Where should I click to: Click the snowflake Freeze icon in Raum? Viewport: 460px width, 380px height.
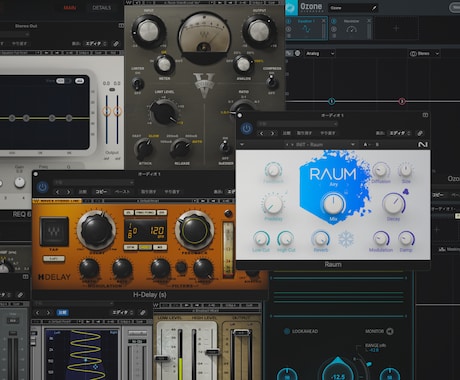346,239
